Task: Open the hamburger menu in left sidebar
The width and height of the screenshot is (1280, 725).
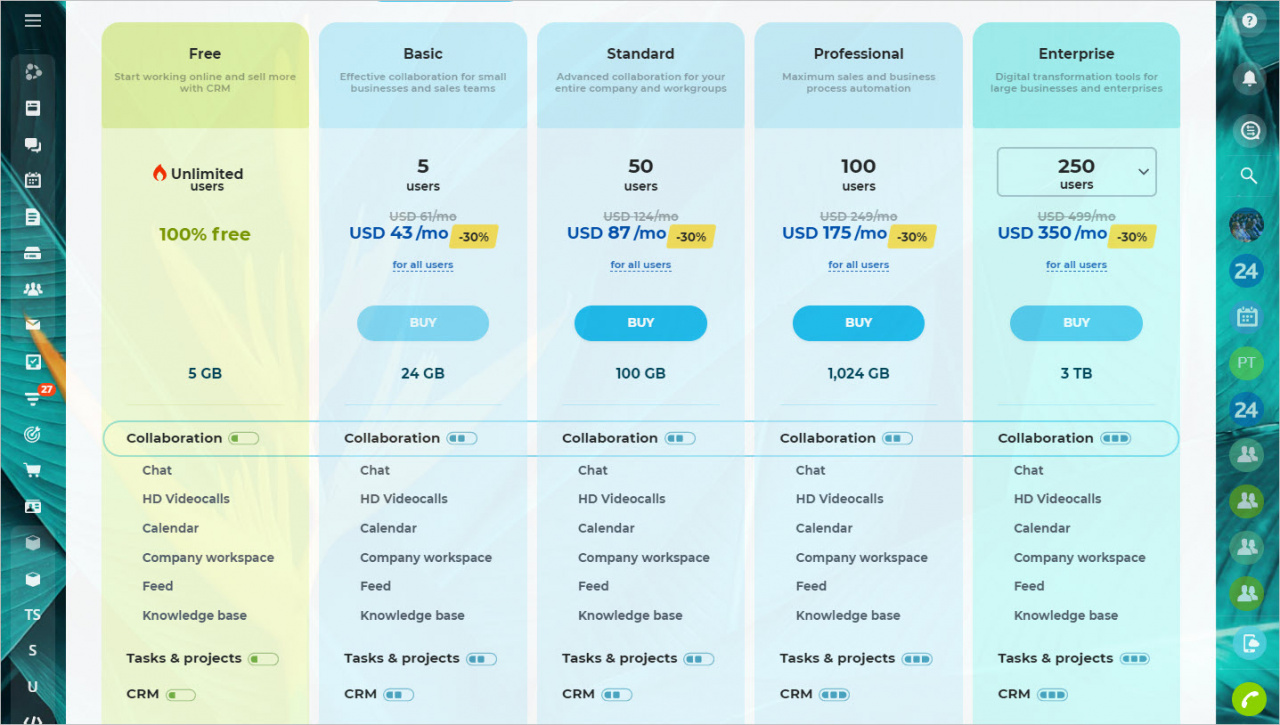Action: 33,20
